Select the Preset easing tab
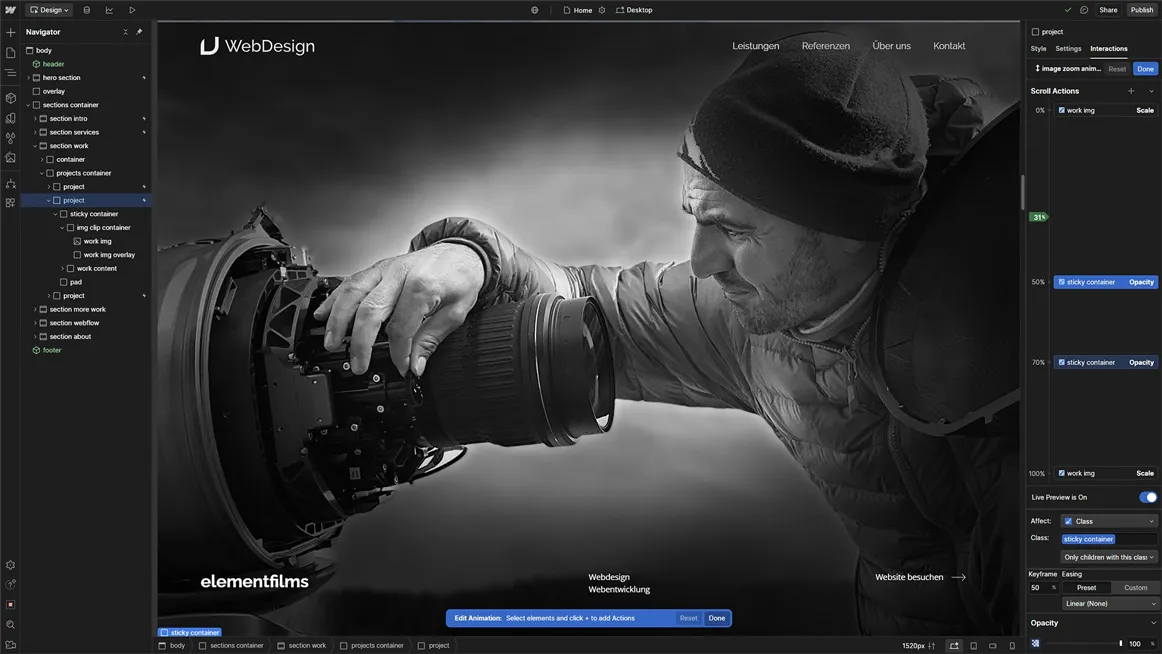Screen dimensions: 1162x654 point(1086,588)
